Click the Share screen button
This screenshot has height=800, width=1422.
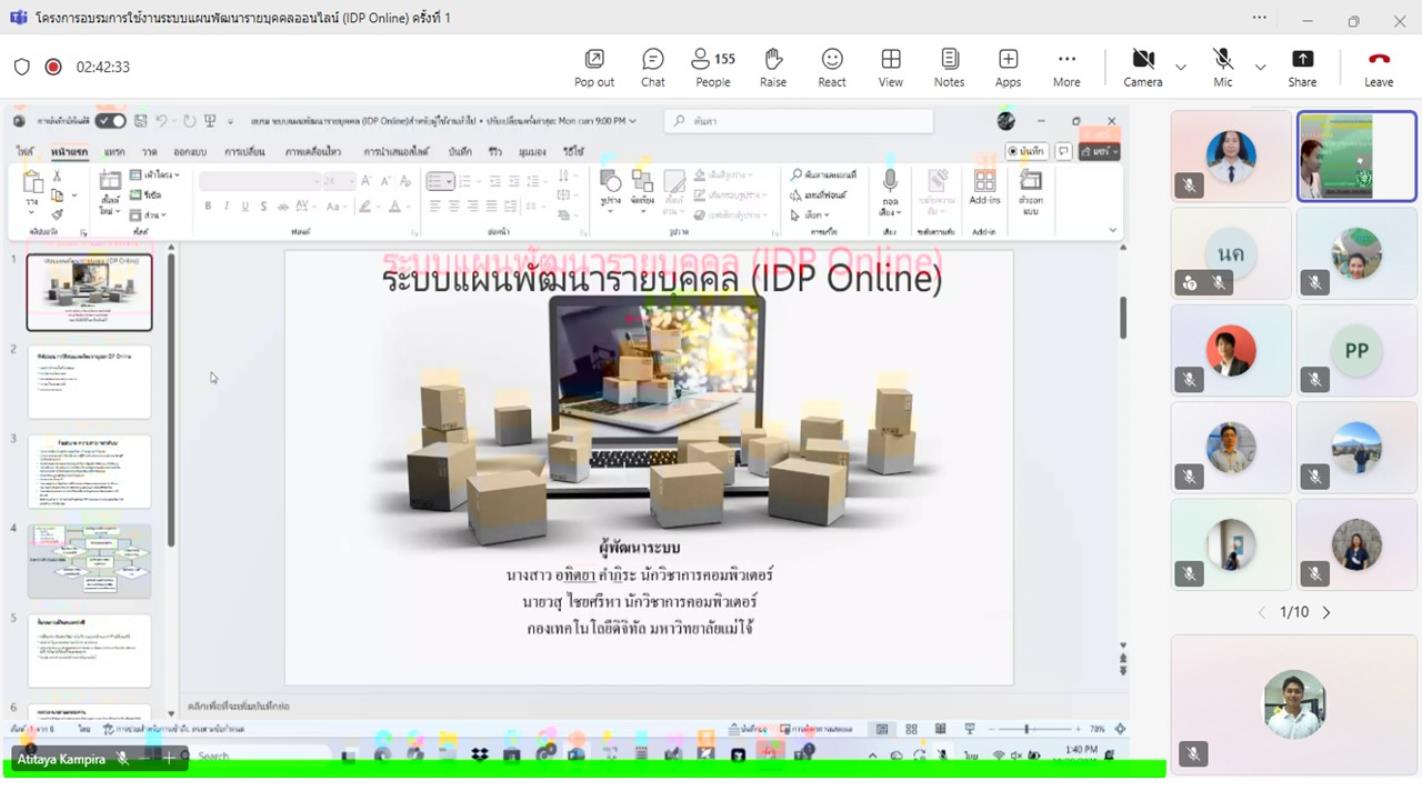click(x=1301, y=67)
